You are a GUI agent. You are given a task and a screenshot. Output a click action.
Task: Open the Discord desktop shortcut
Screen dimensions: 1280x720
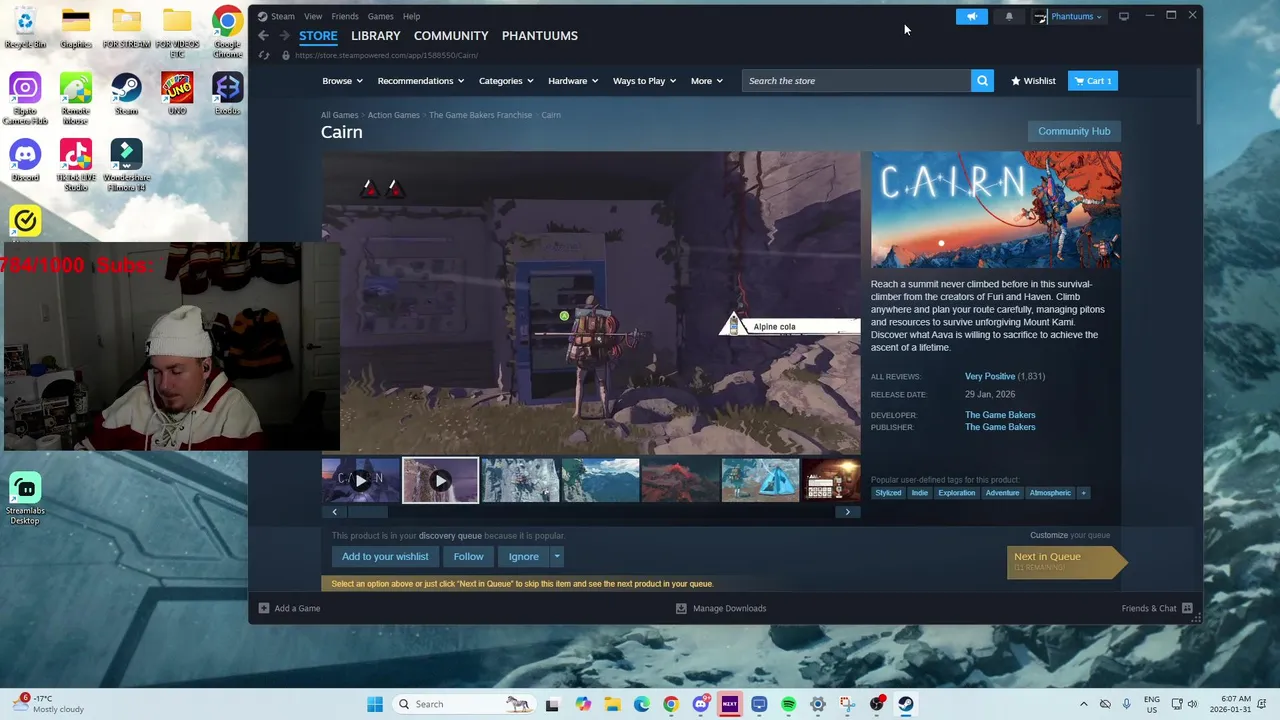tap(25, 160)
